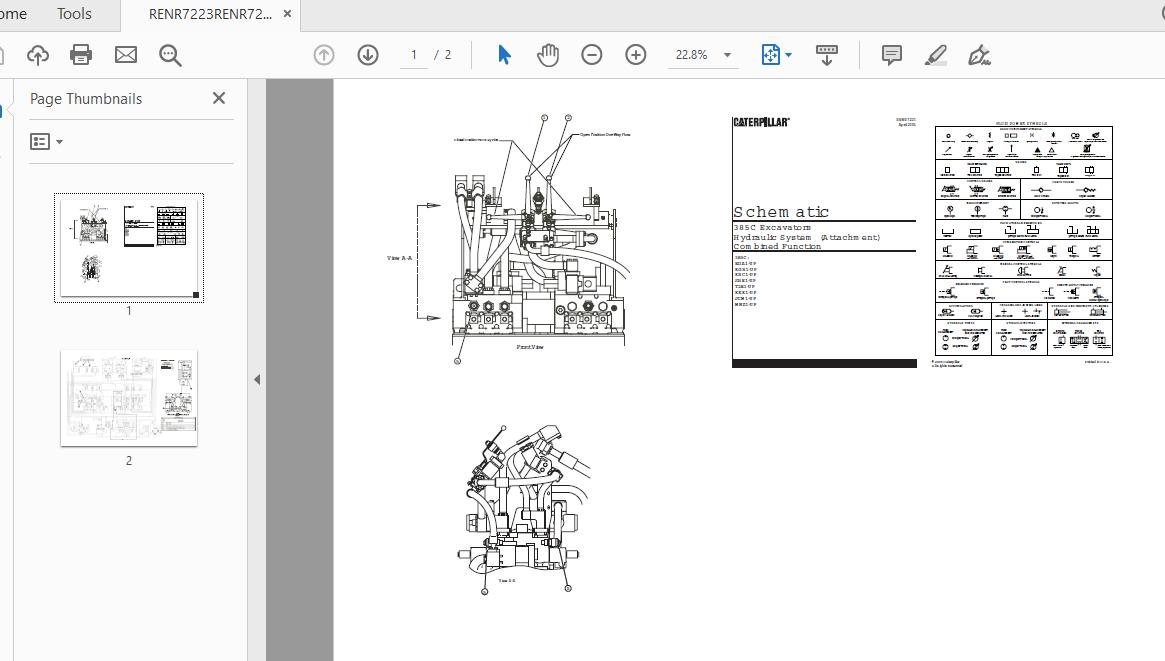
Task: Click the page number input field
Action: 414,55
